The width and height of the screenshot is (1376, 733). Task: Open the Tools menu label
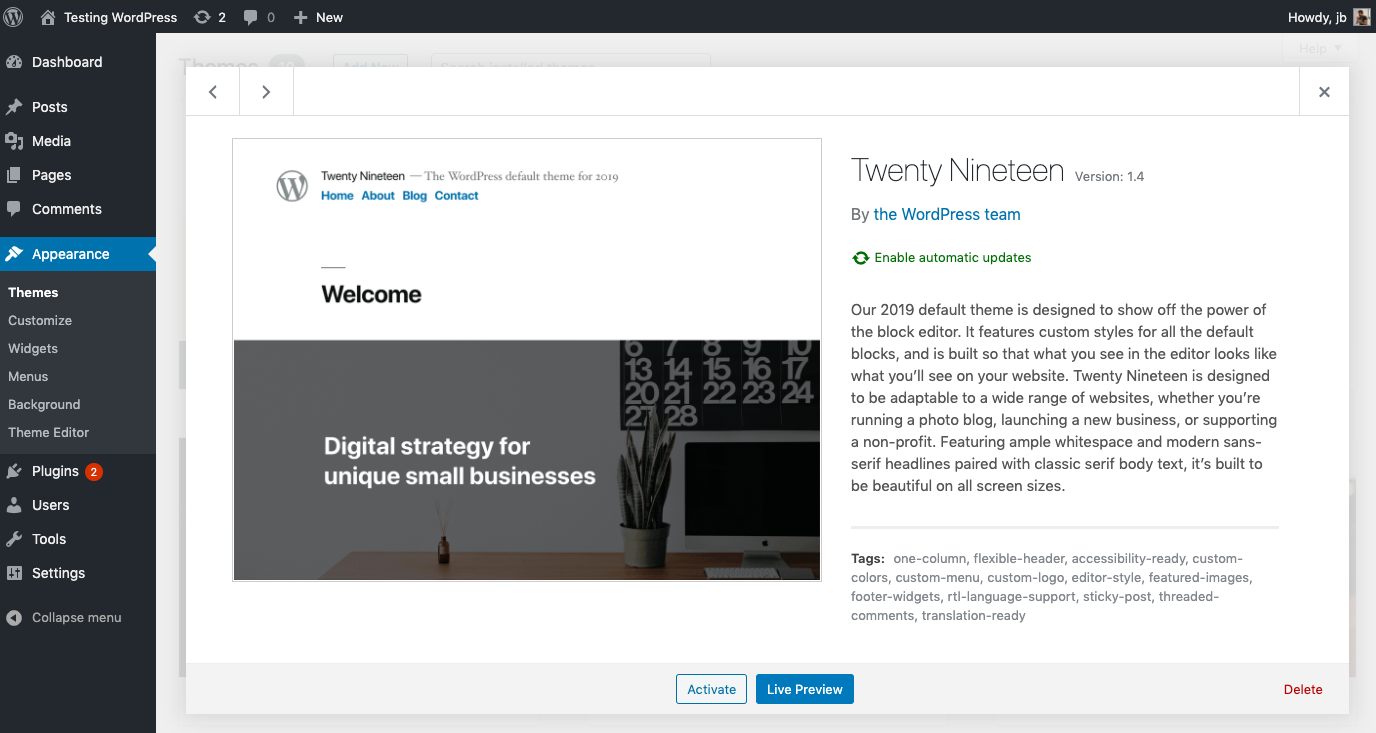coord(49,539)
